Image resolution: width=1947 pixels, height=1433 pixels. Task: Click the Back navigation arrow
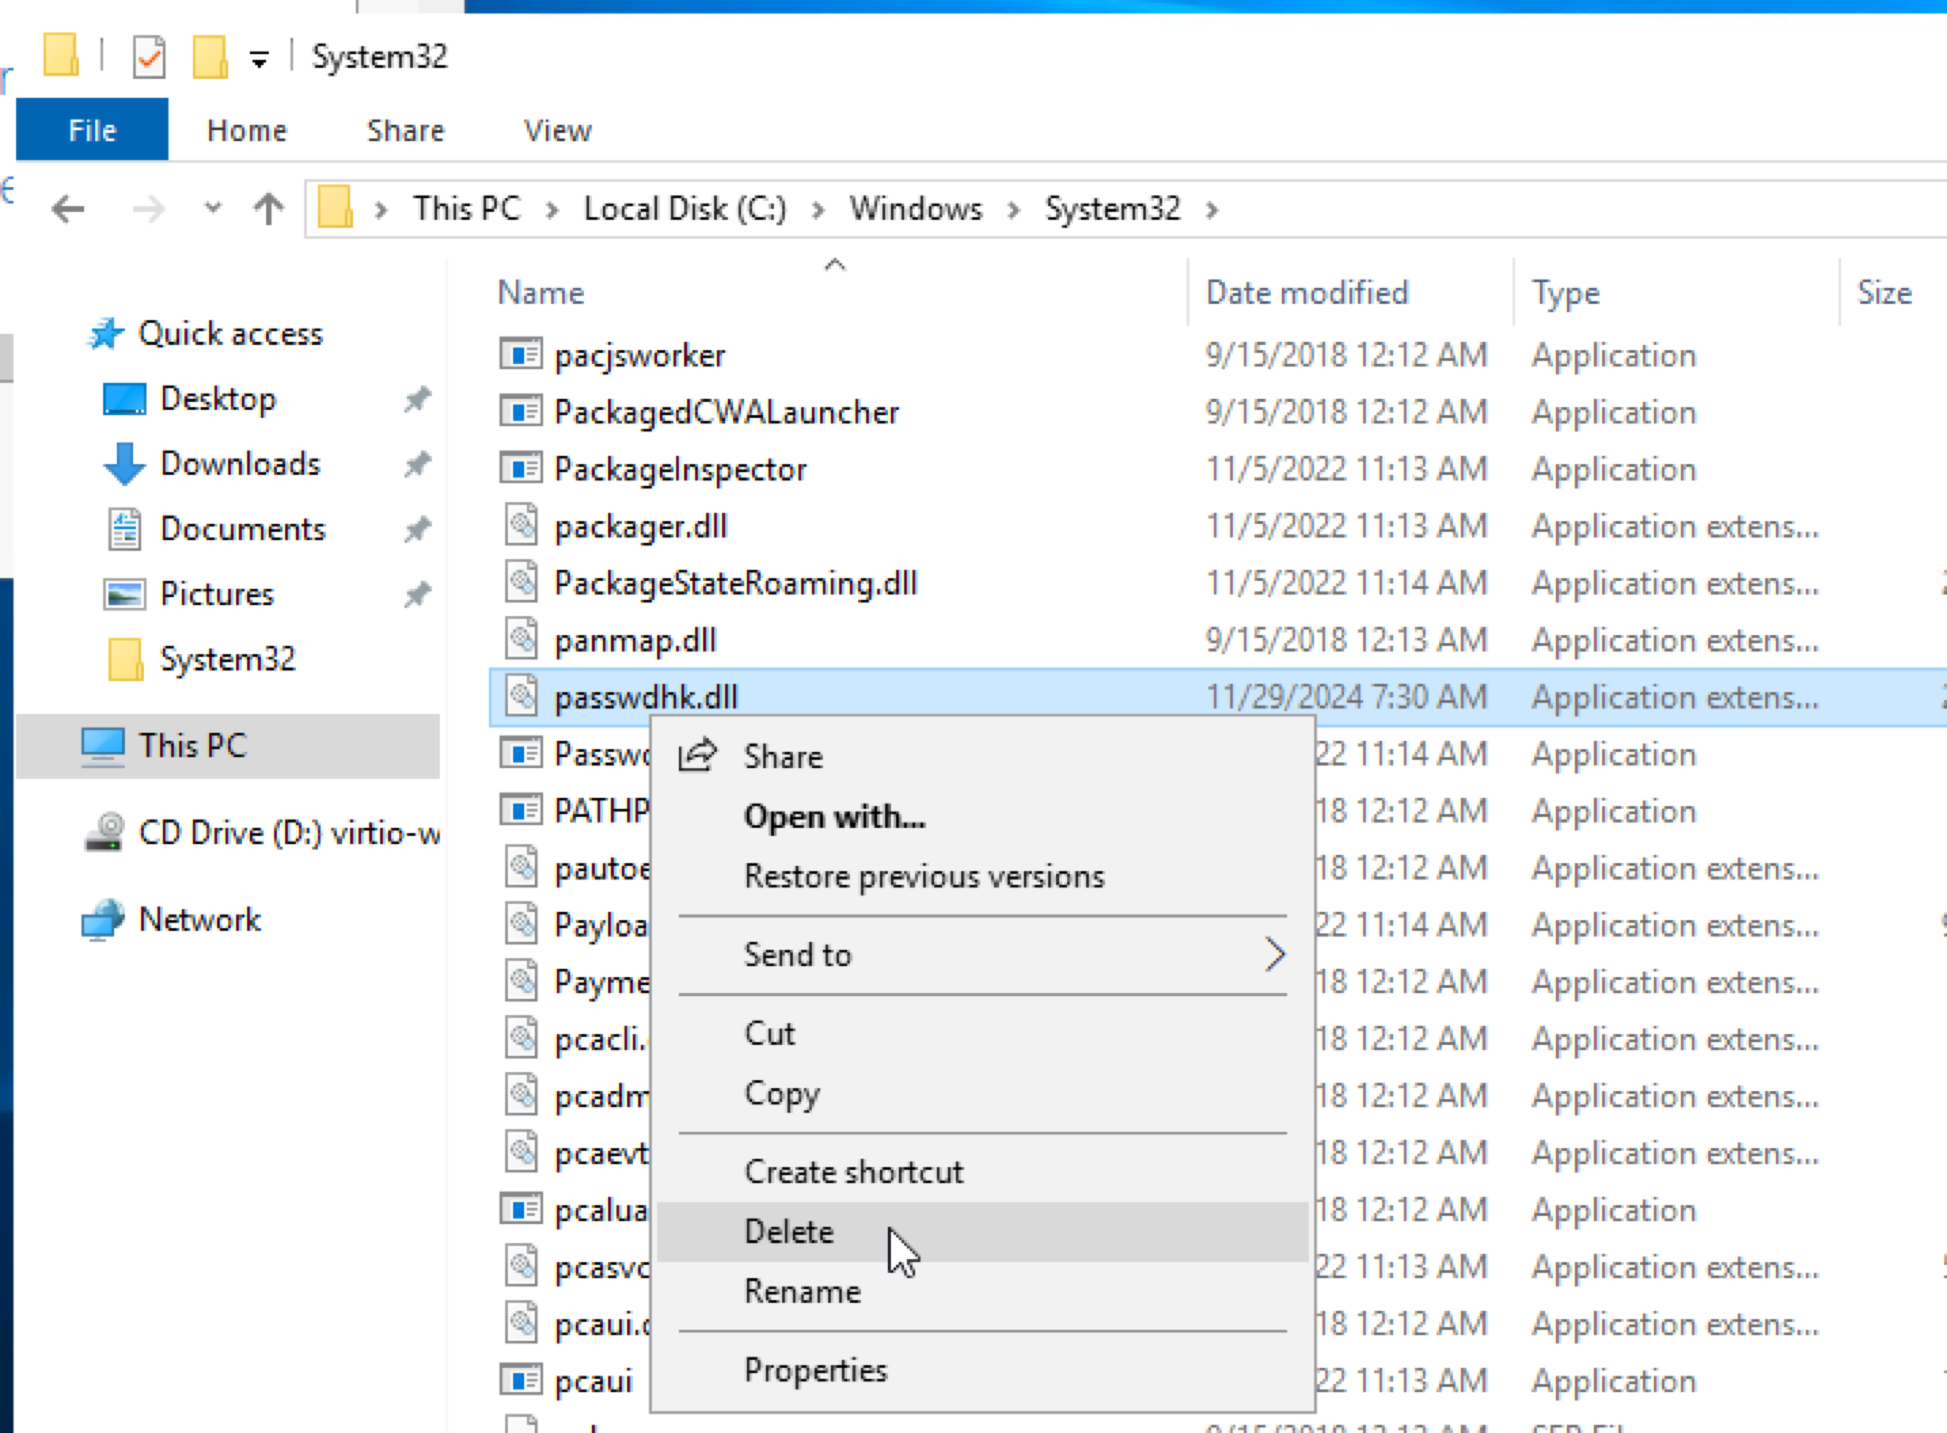tap(68, 209)
